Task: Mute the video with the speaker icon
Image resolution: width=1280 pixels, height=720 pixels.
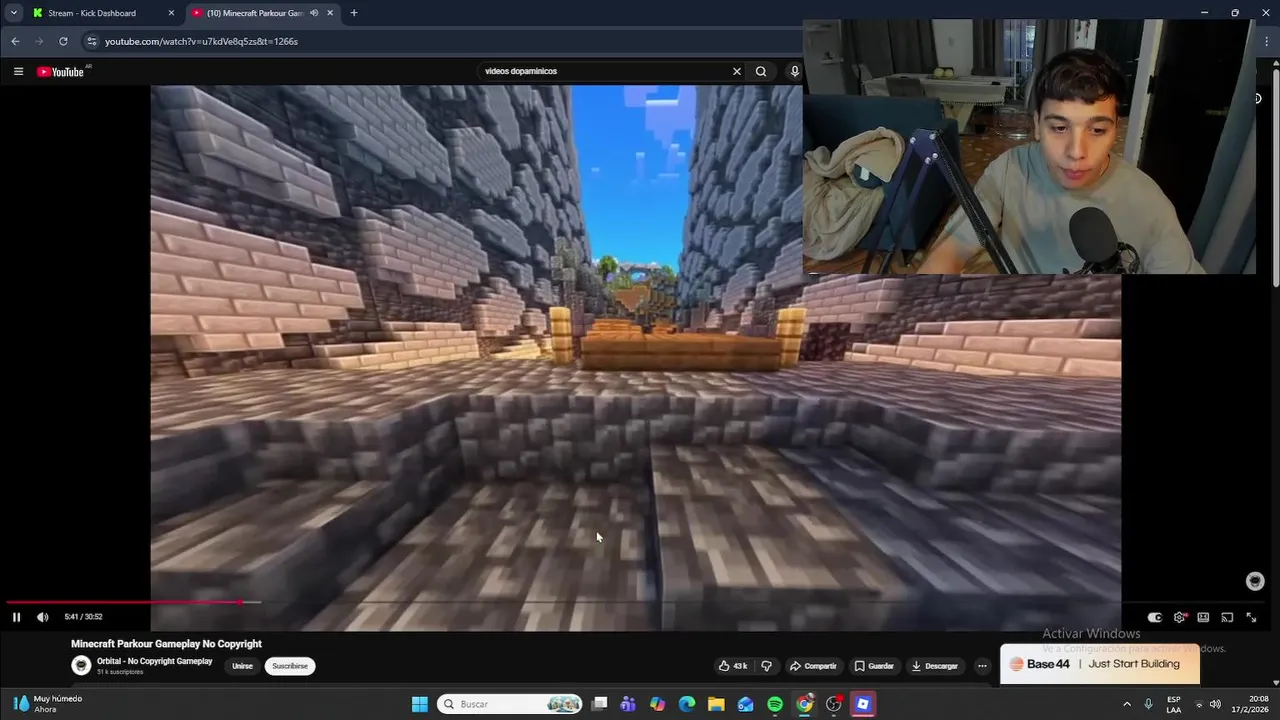Action: tap(42, 617)
